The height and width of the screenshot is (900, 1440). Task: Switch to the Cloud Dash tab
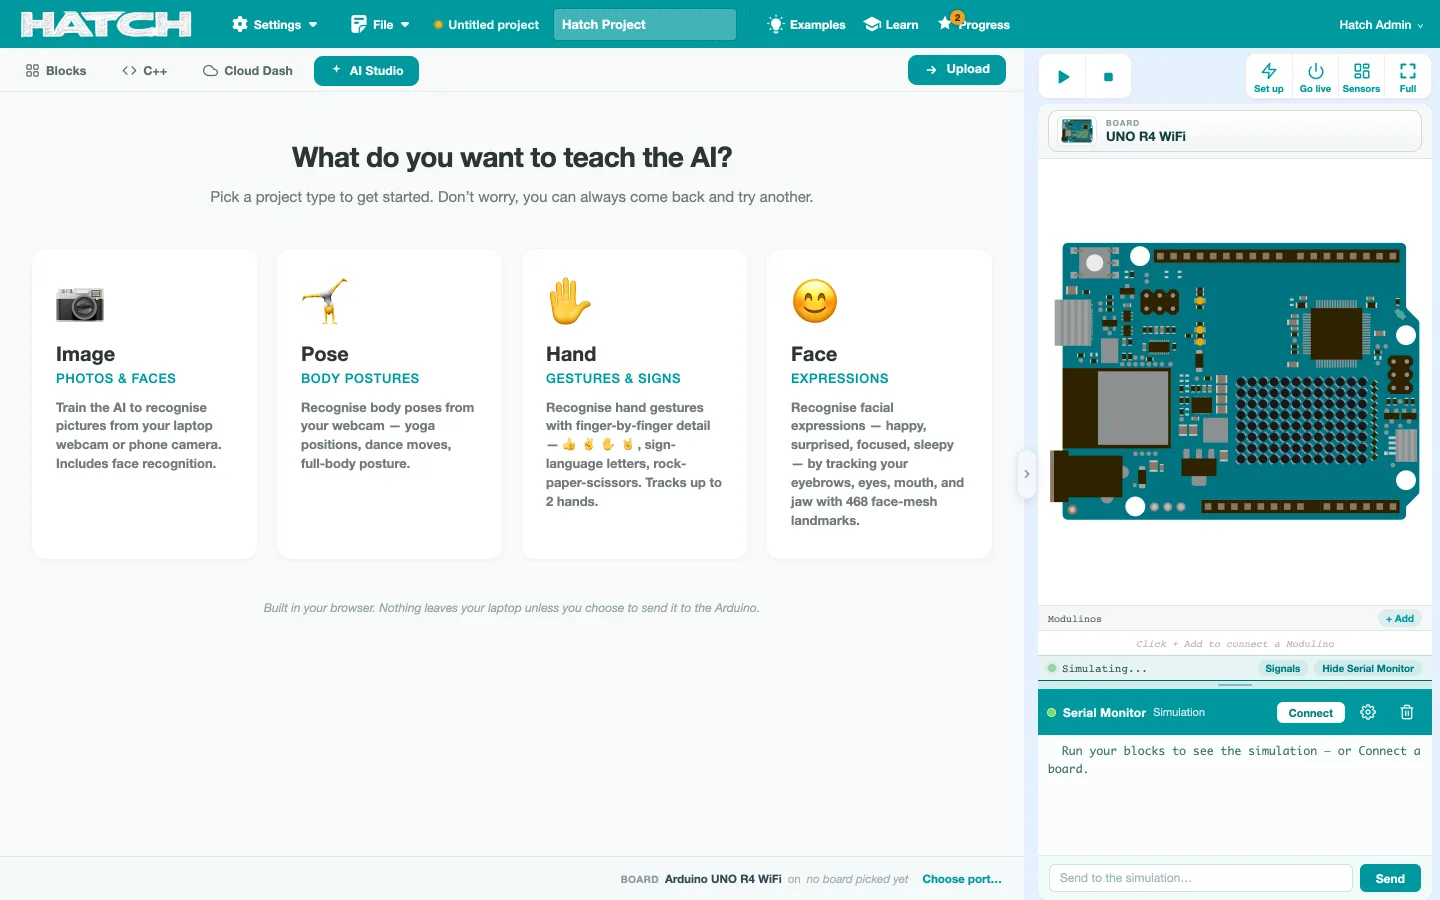[x=248, y=71]
